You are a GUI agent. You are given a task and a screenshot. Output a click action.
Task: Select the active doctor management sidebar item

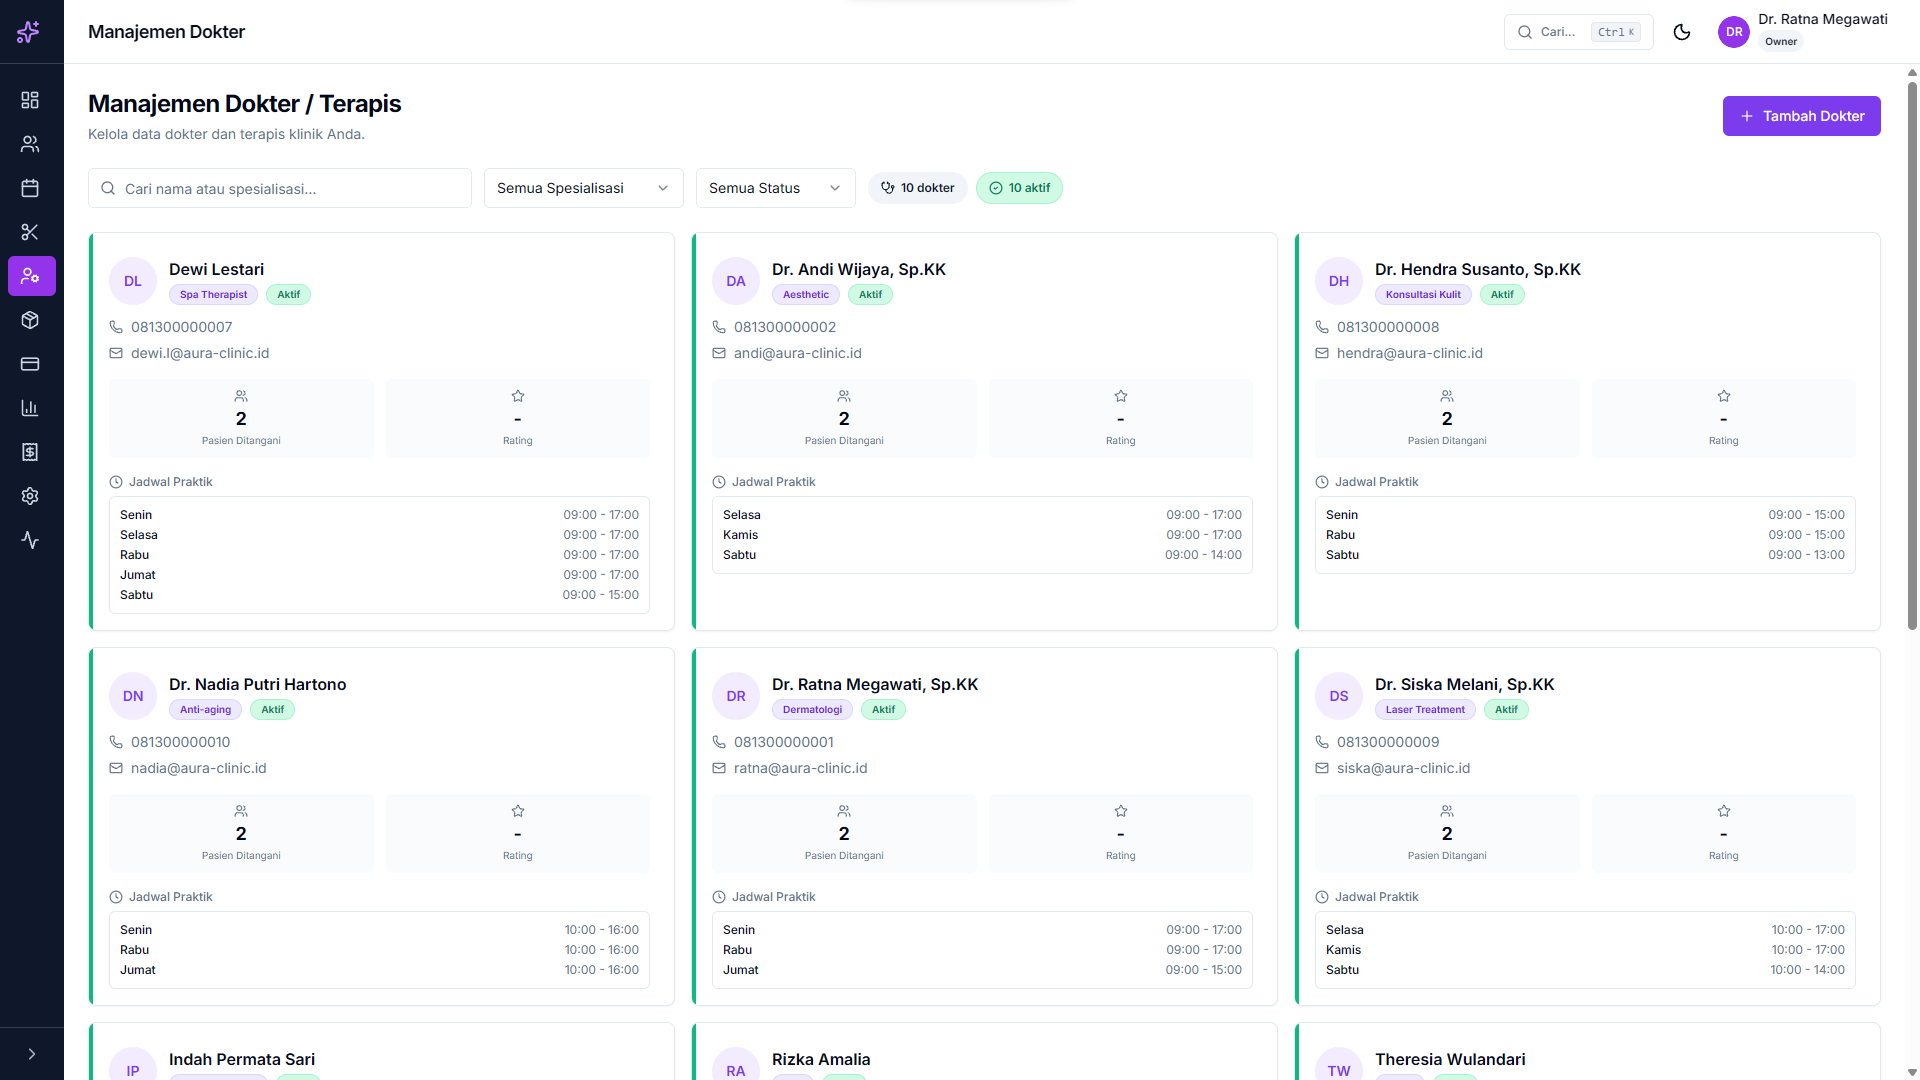point(31,276)
